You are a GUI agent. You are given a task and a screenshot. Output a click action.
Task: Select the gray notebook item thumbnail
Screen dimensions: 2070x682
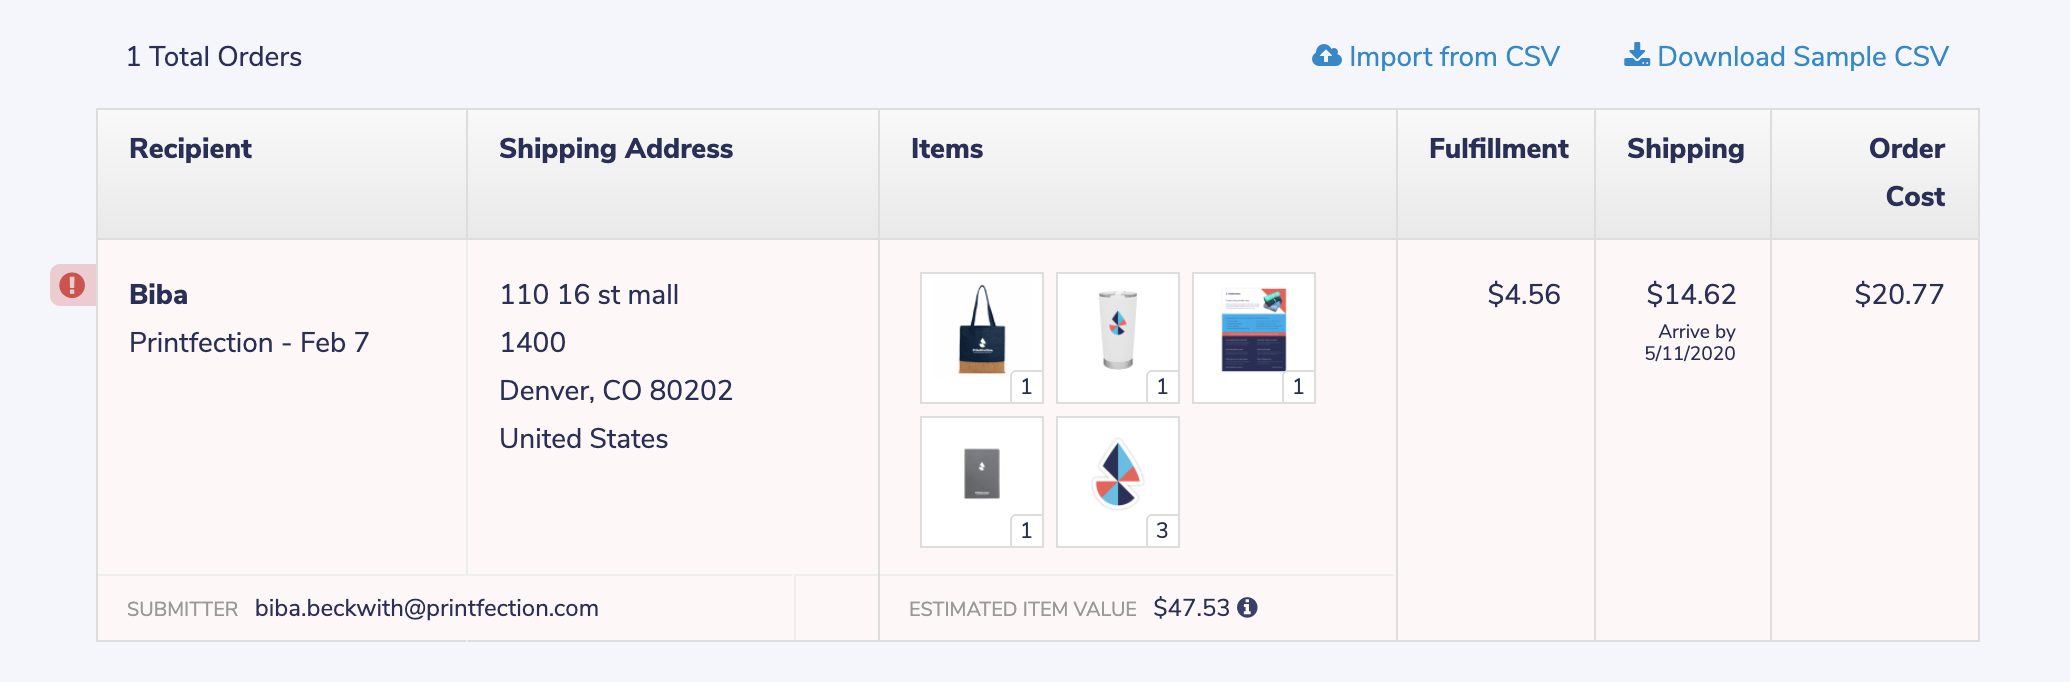[981, 474]
